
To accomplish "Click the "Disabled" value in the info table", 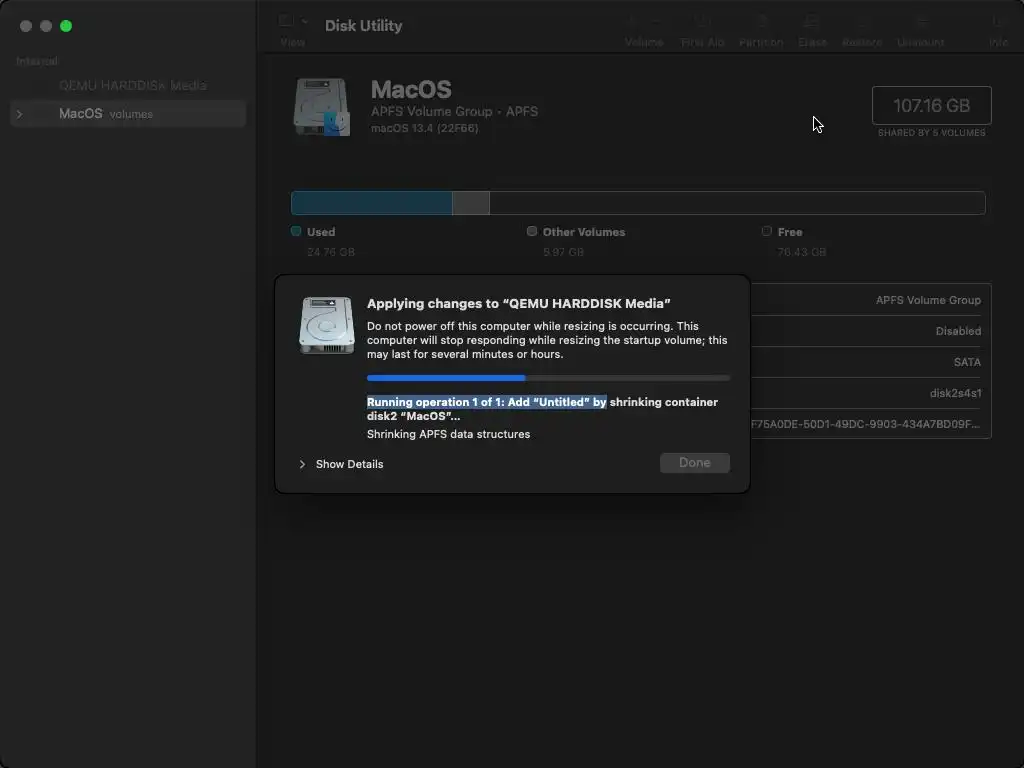I will coord(958,331).
